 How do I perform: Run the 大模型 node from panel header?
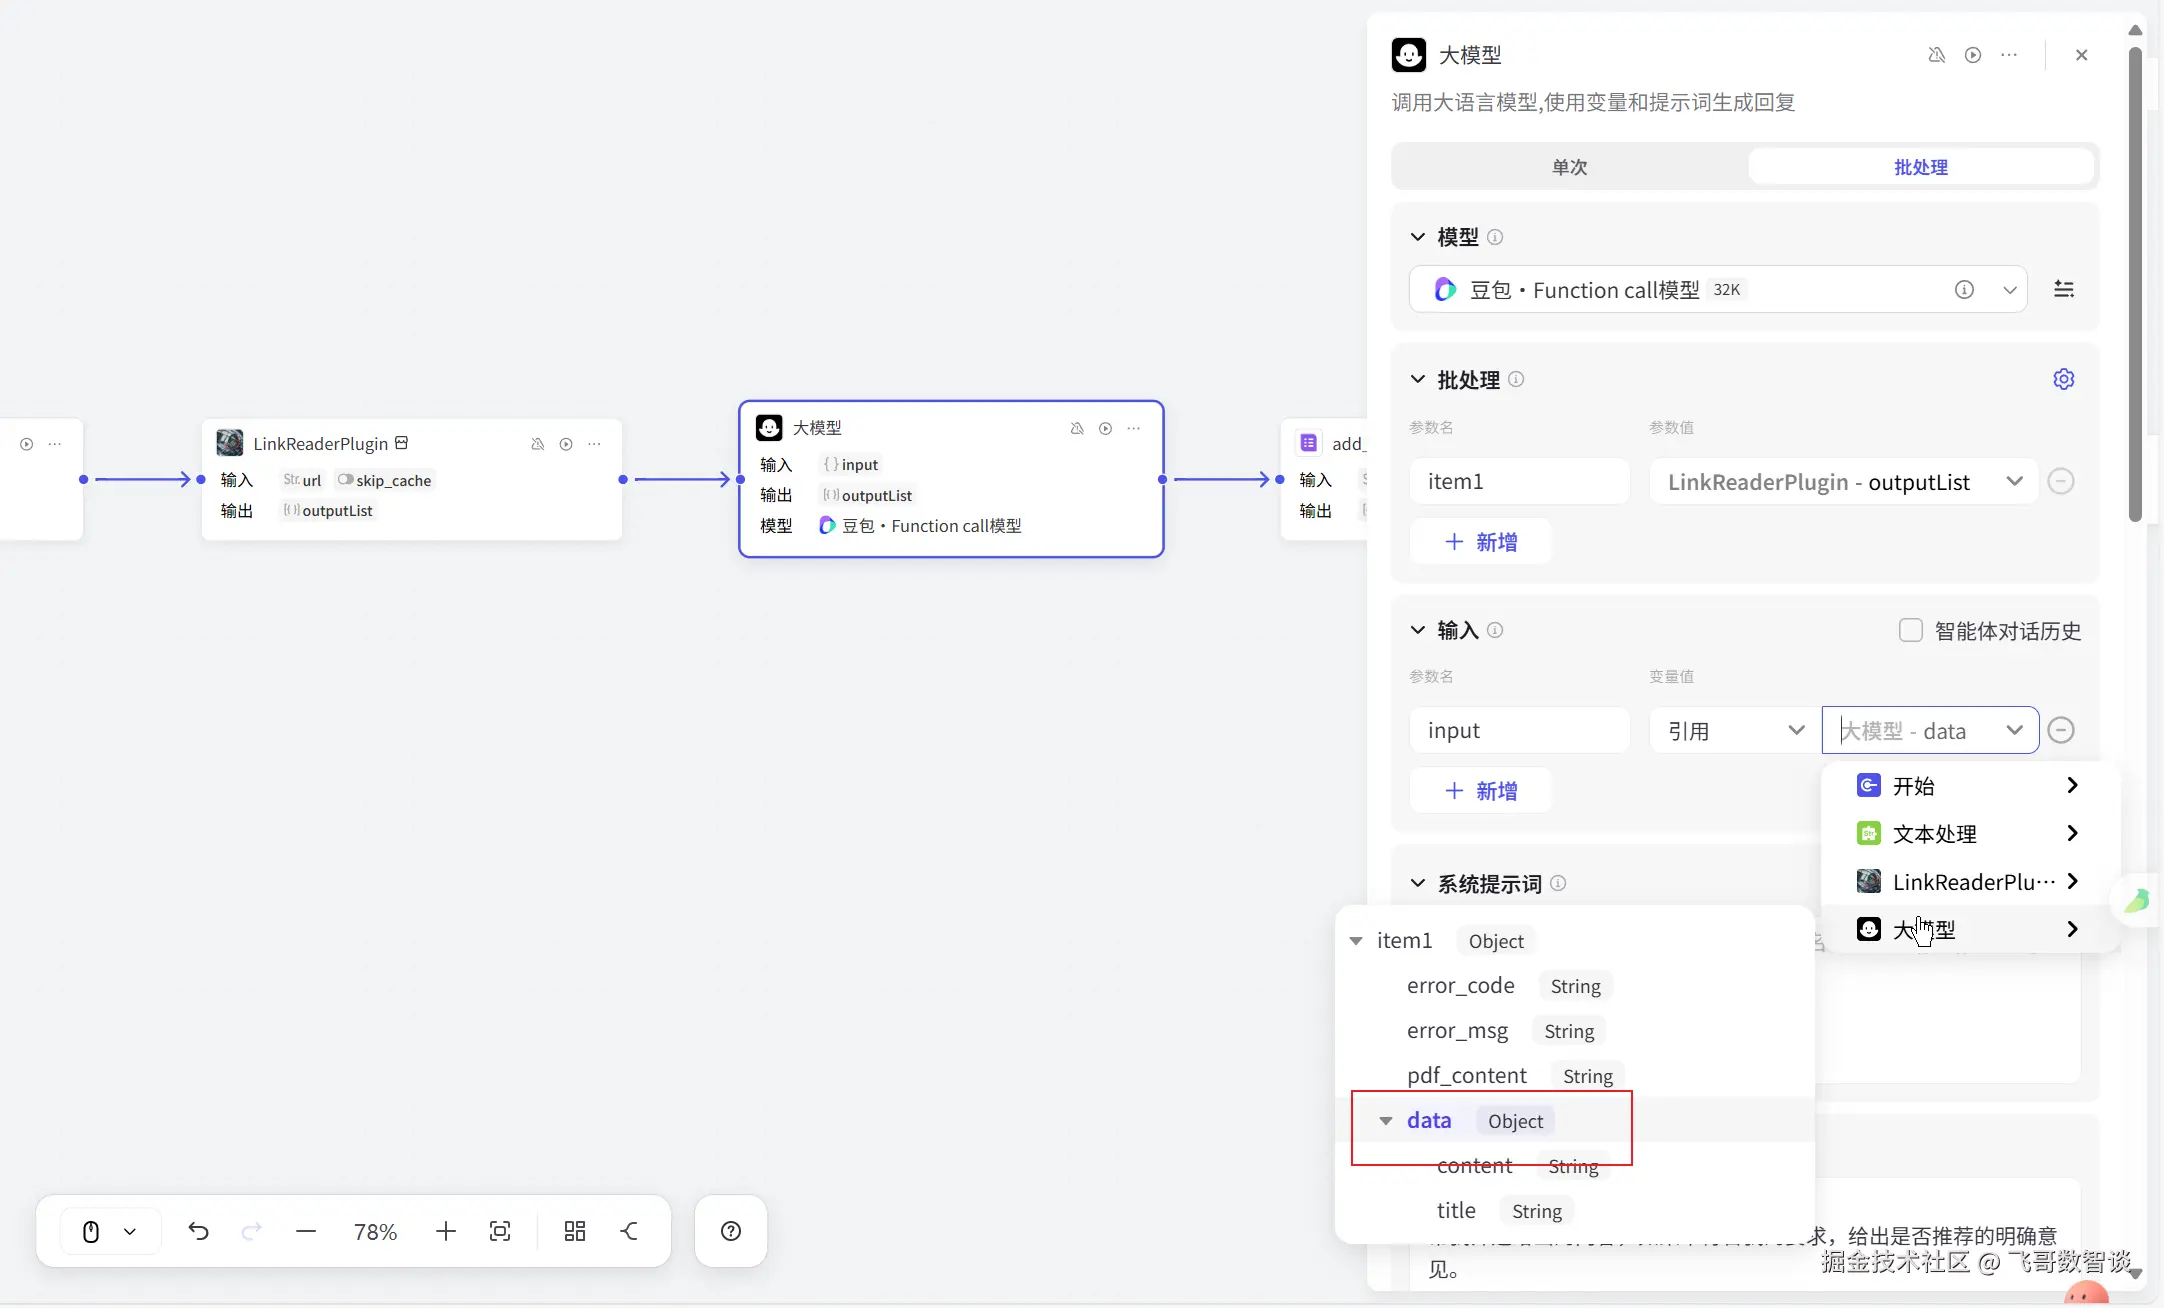(1972, 55)
